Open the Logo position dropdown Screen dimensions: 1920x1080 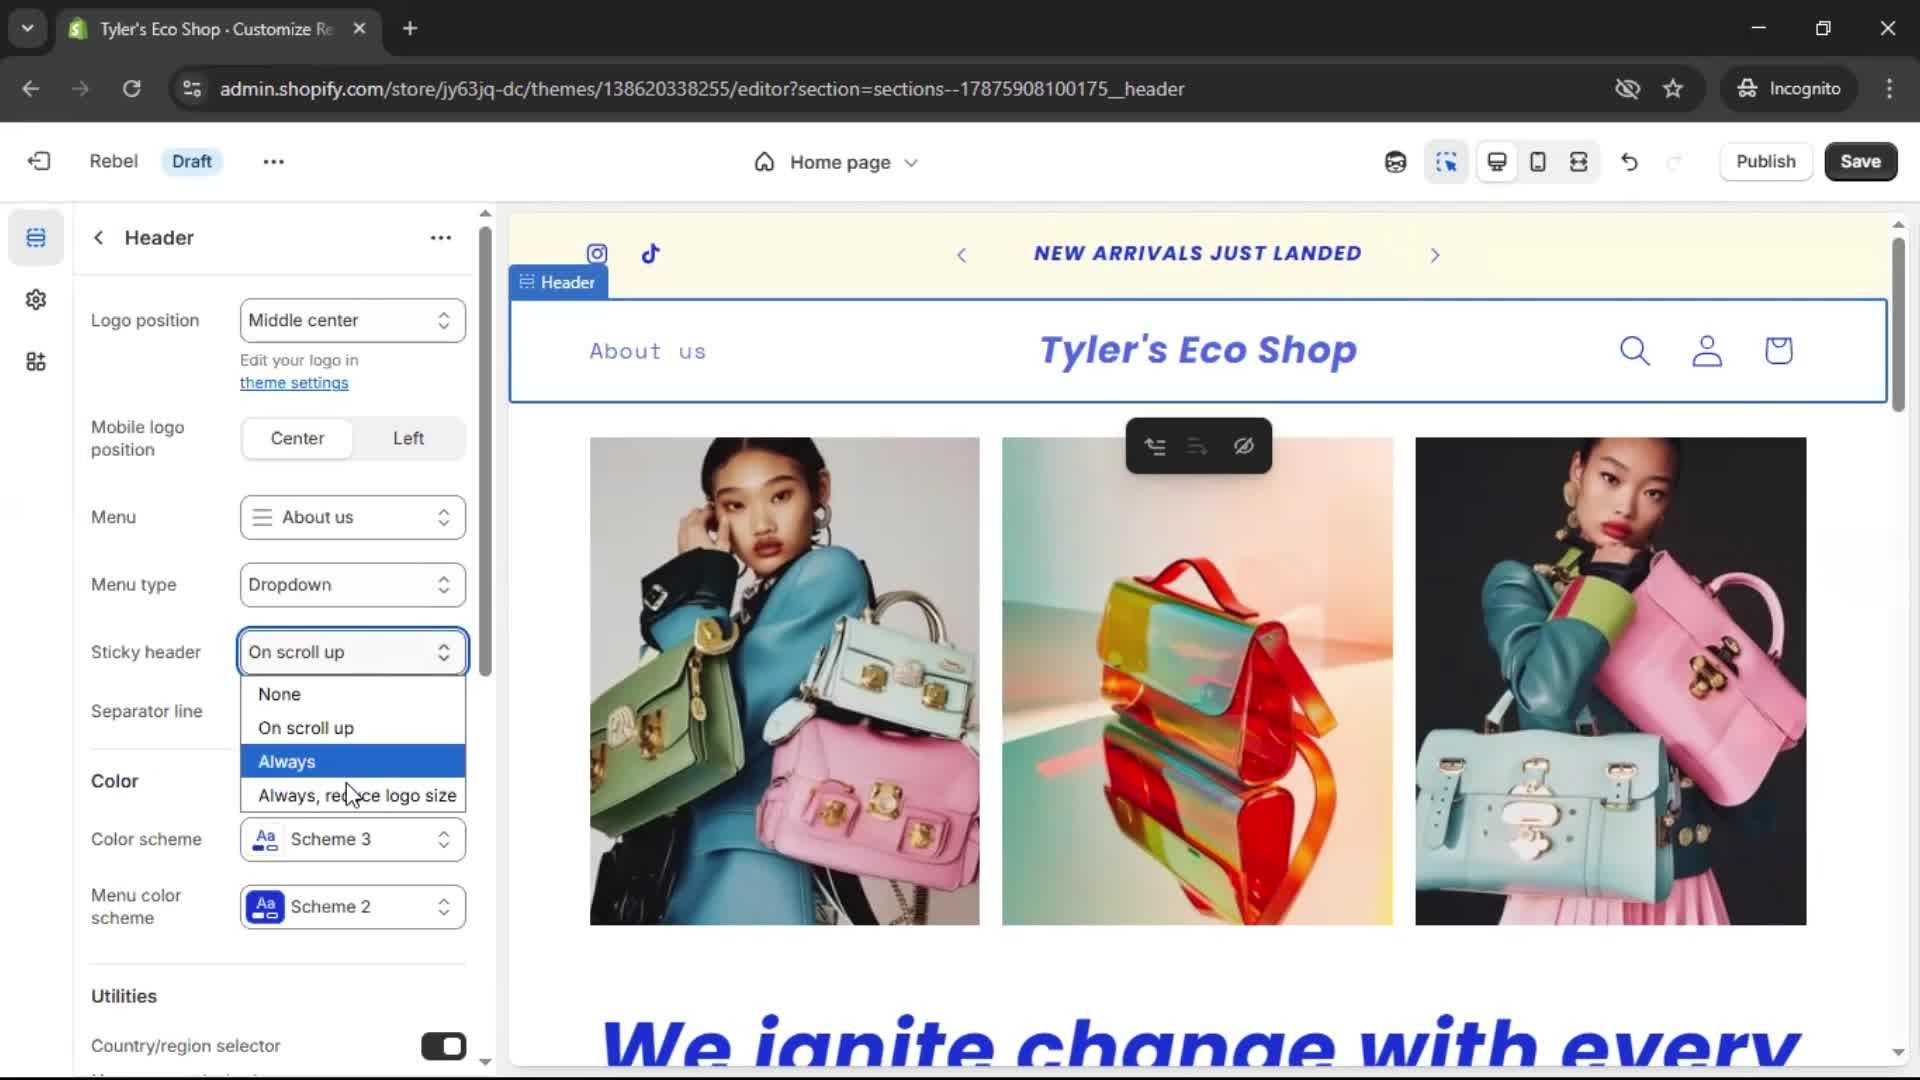coord(352,320)
